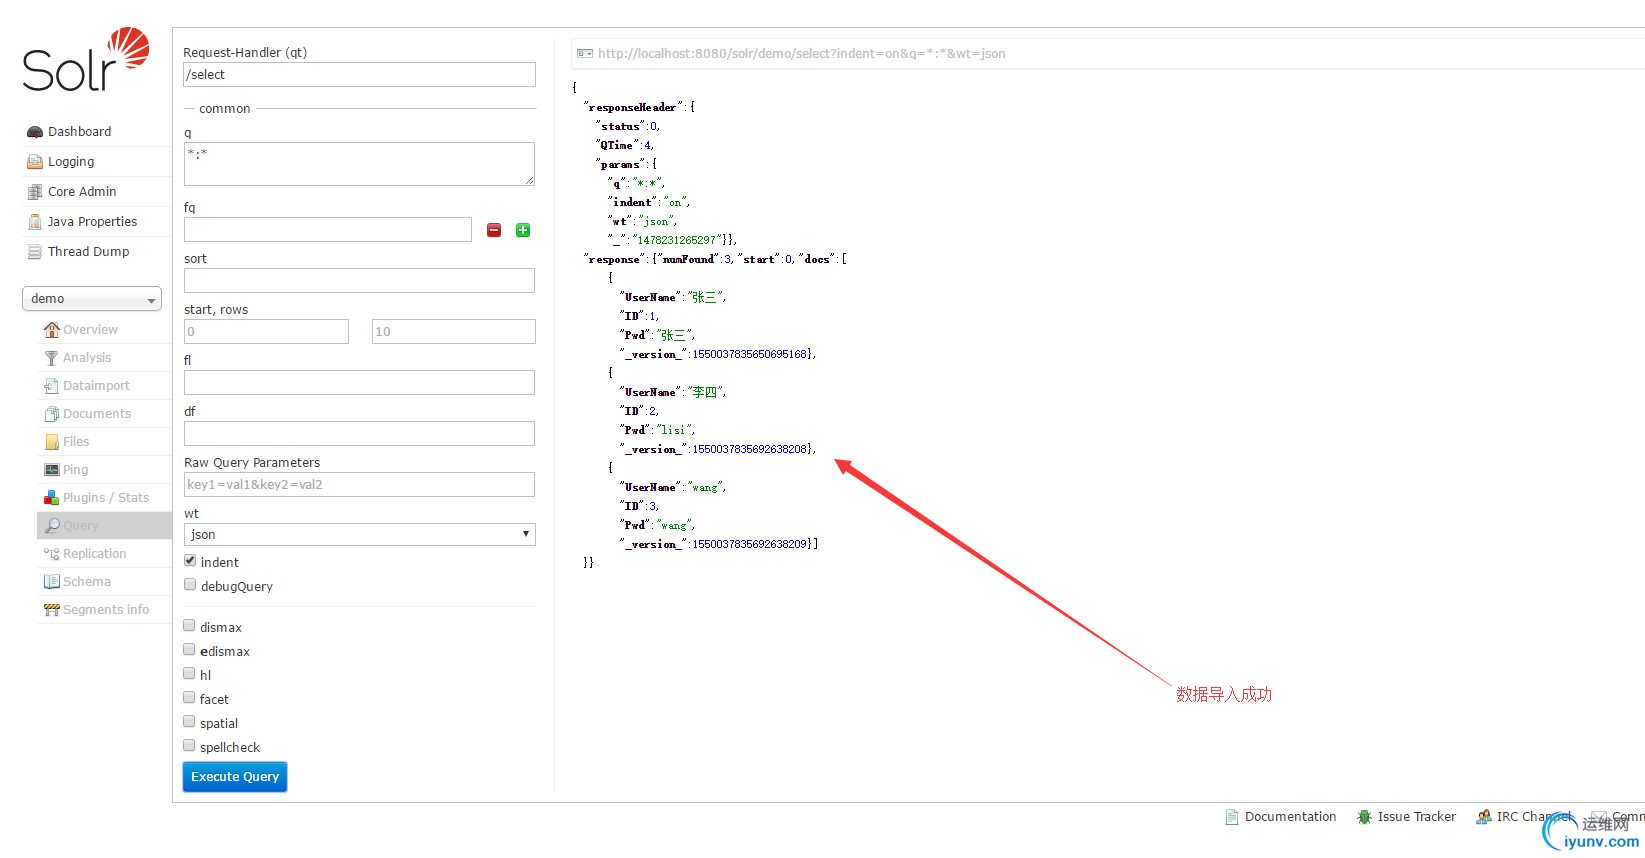Open the Plugins / Stats link
Viewport: 1645px width, 858px height.
tap(104, 498)
